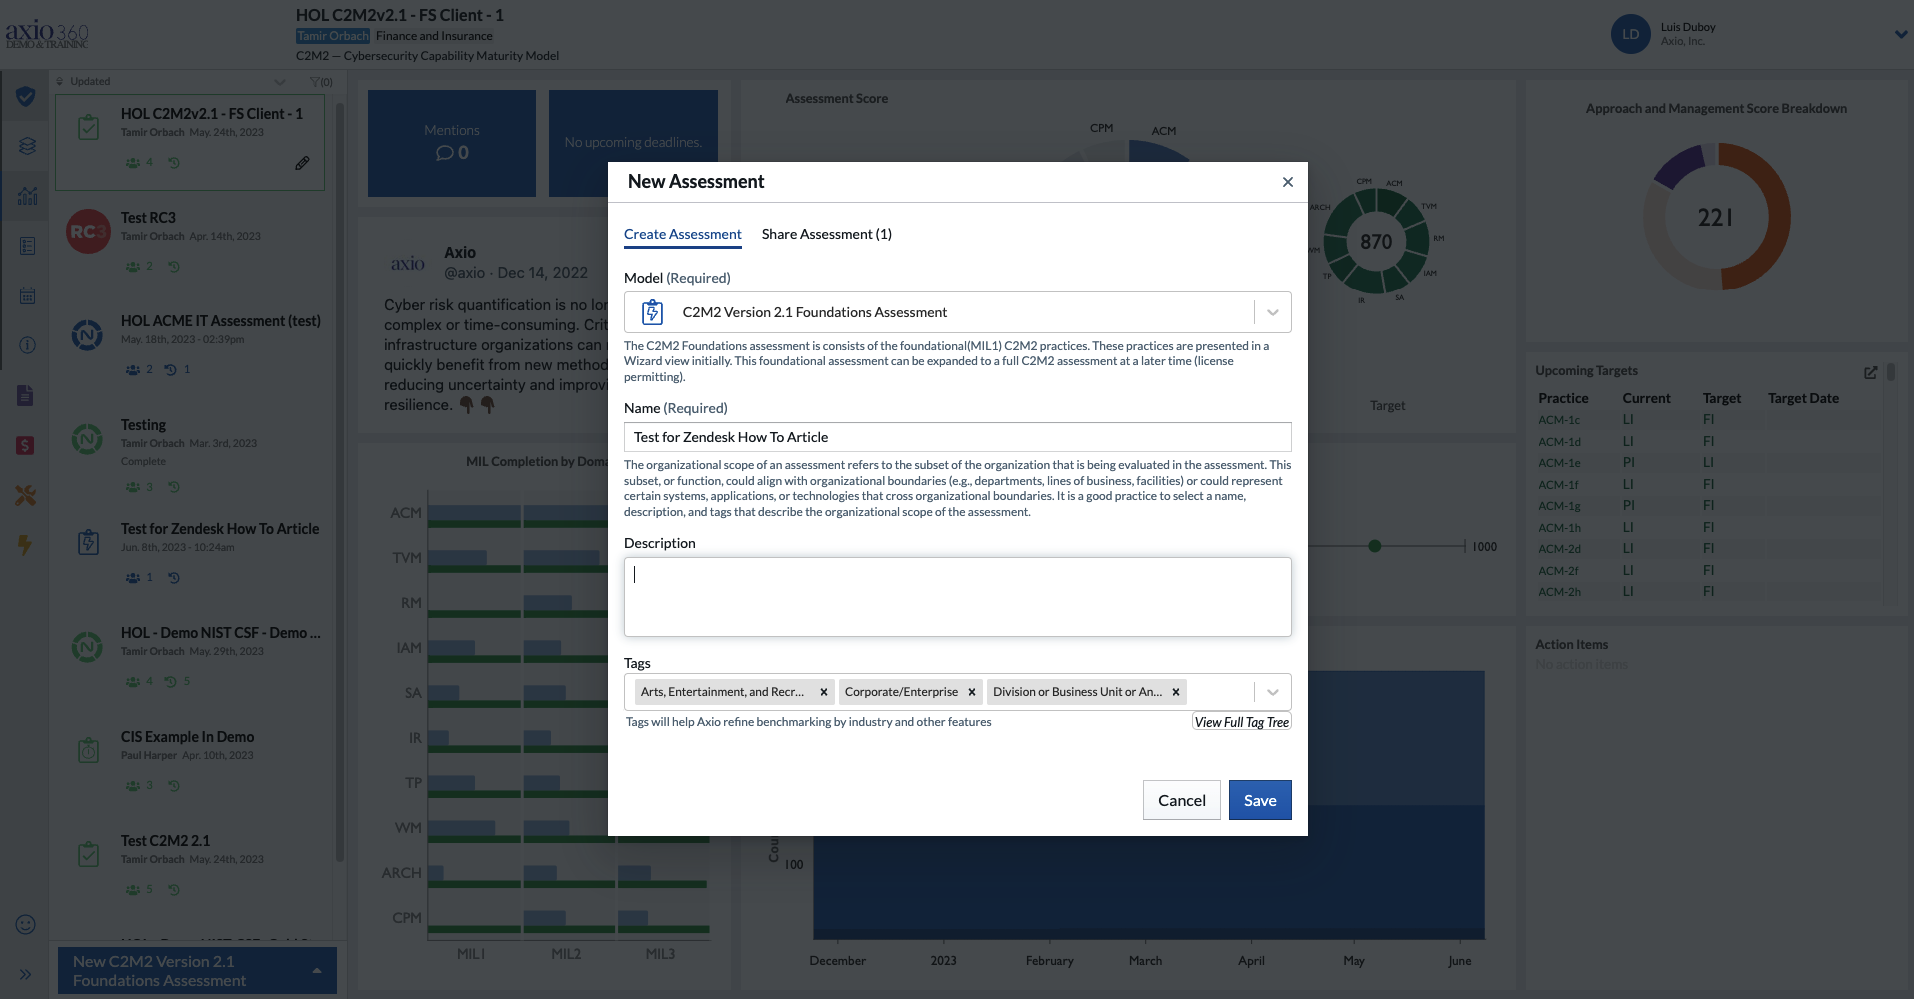
Task: Save the new assessment
Action: point(1259,800)
